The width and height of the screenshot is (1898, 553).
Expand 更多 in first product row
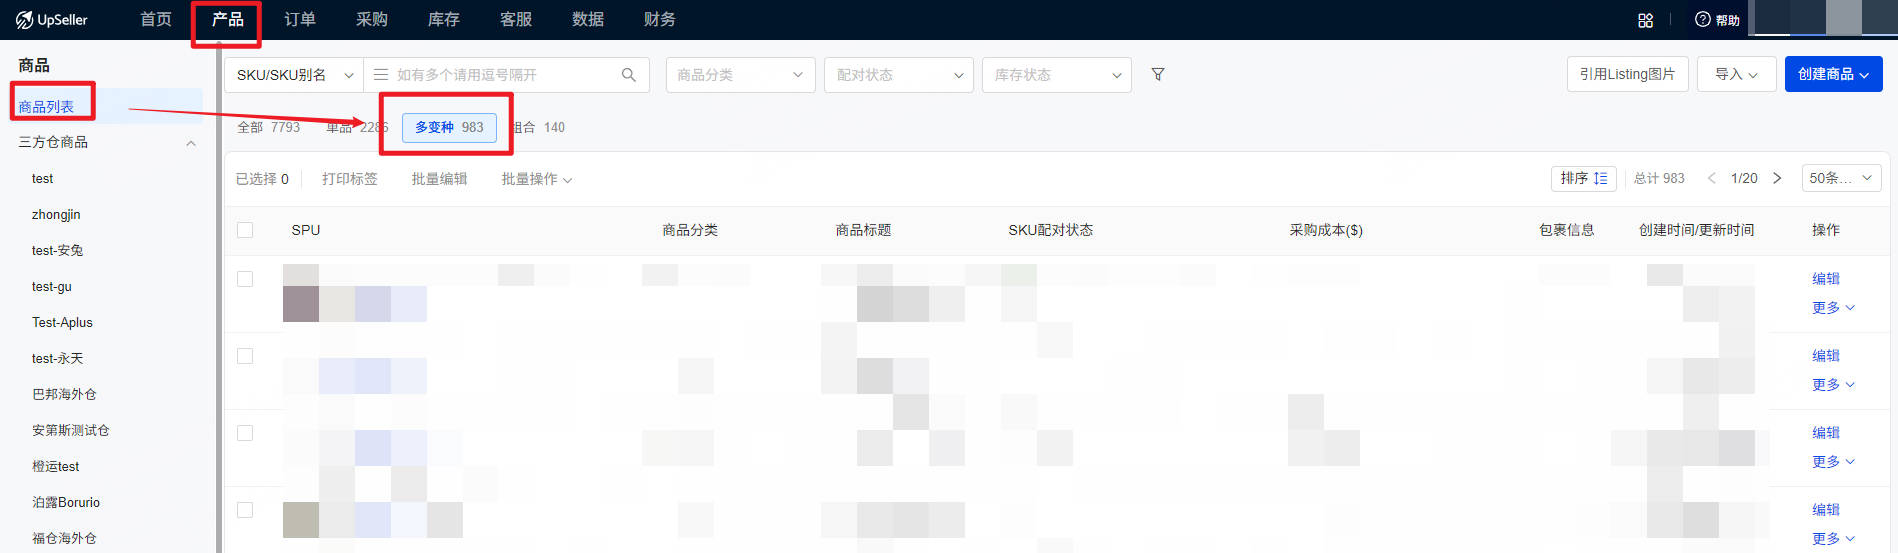tap(1833, 308)
